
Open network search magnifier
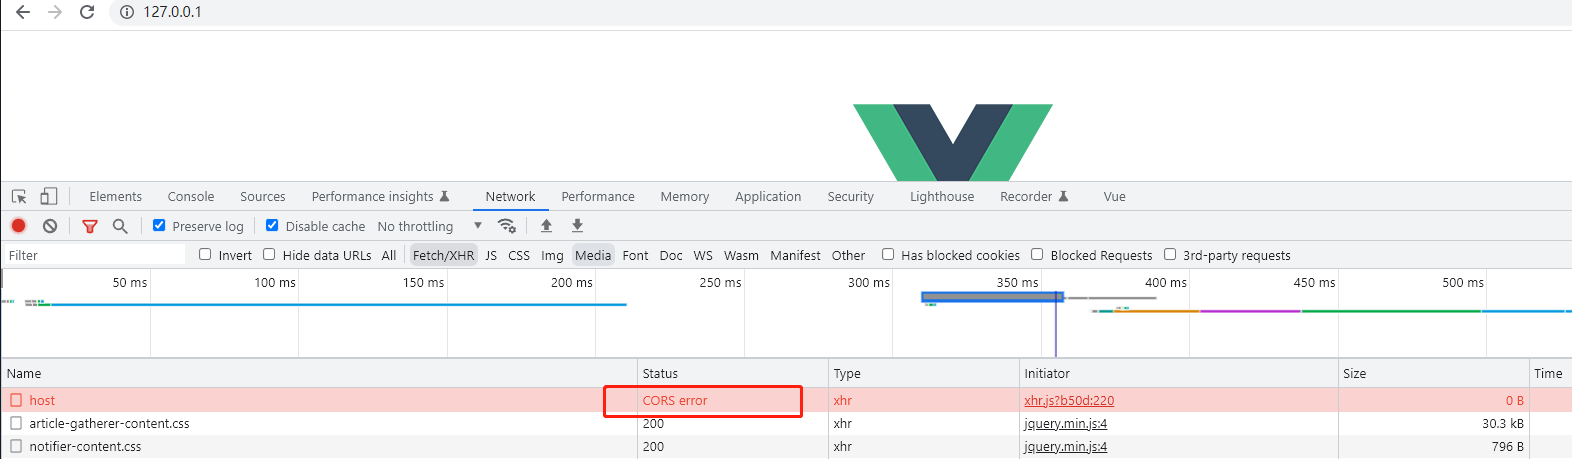pyautogui.click(x=120, y=226)
